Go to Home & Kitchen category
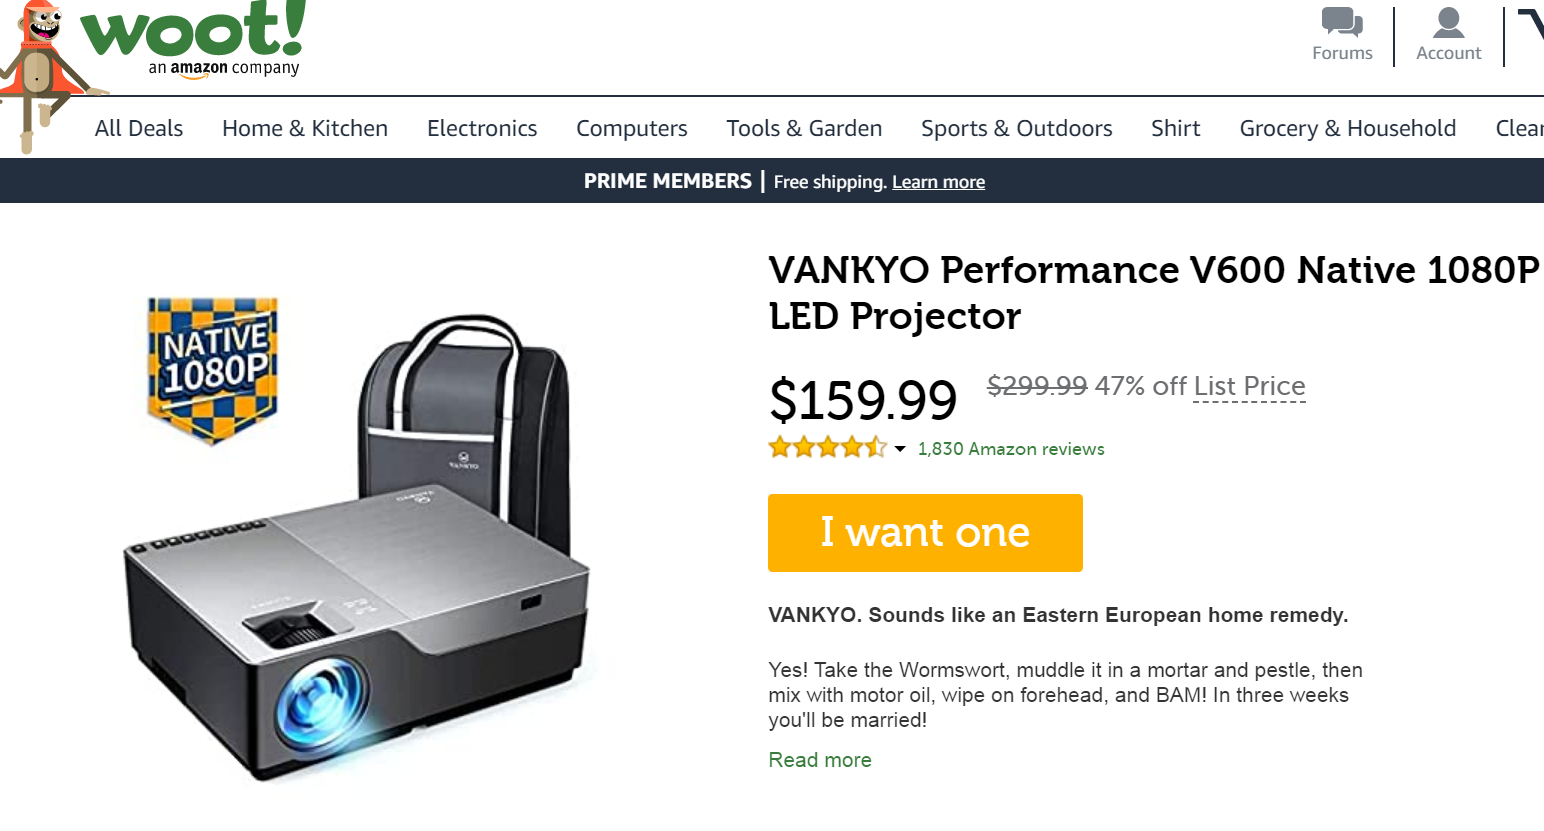 [x=305, y=128]
